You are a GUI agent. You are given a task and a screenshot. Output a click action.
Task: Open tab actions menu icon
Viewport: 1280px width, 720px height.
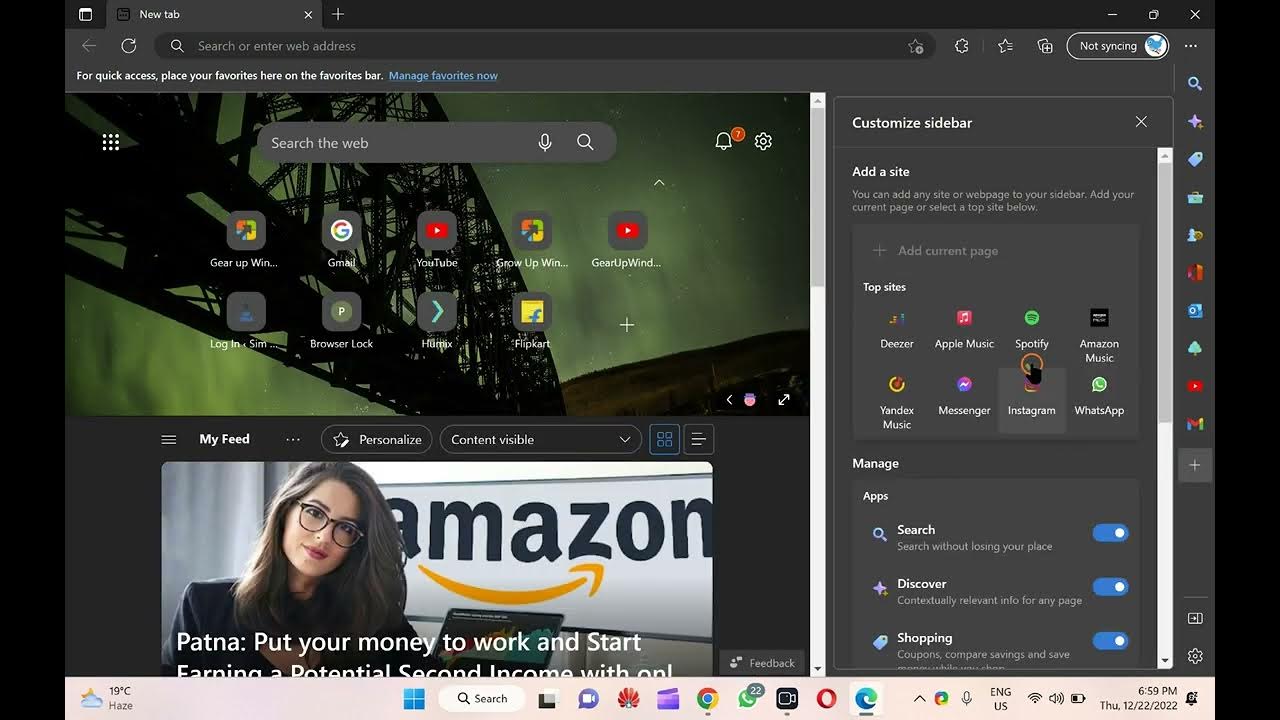[x=85, y=14]
